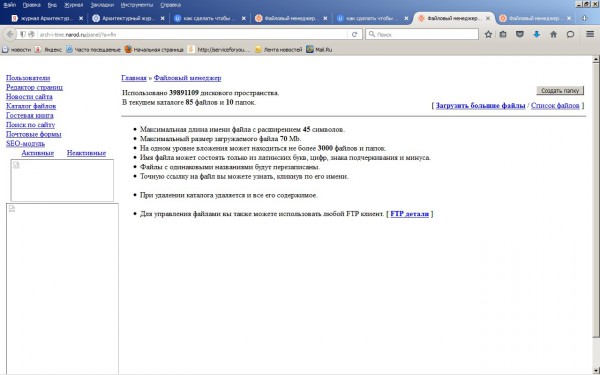The width and height of the screenshot is (600, 375).
Task: Open a new tab with the plus button
Action: (584, 18)
